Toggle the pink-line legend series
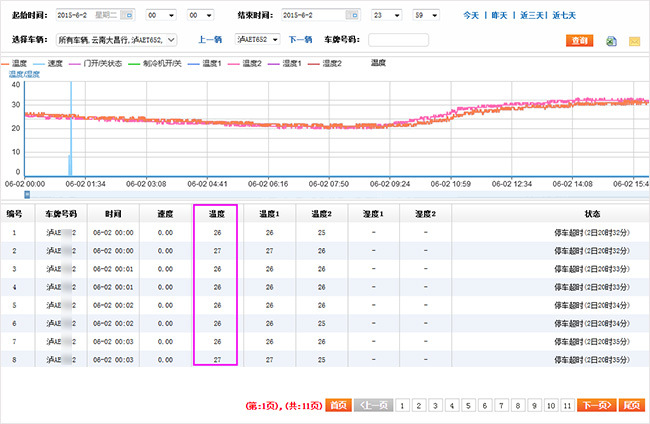 pyautogui.click(x=245, y=63)
